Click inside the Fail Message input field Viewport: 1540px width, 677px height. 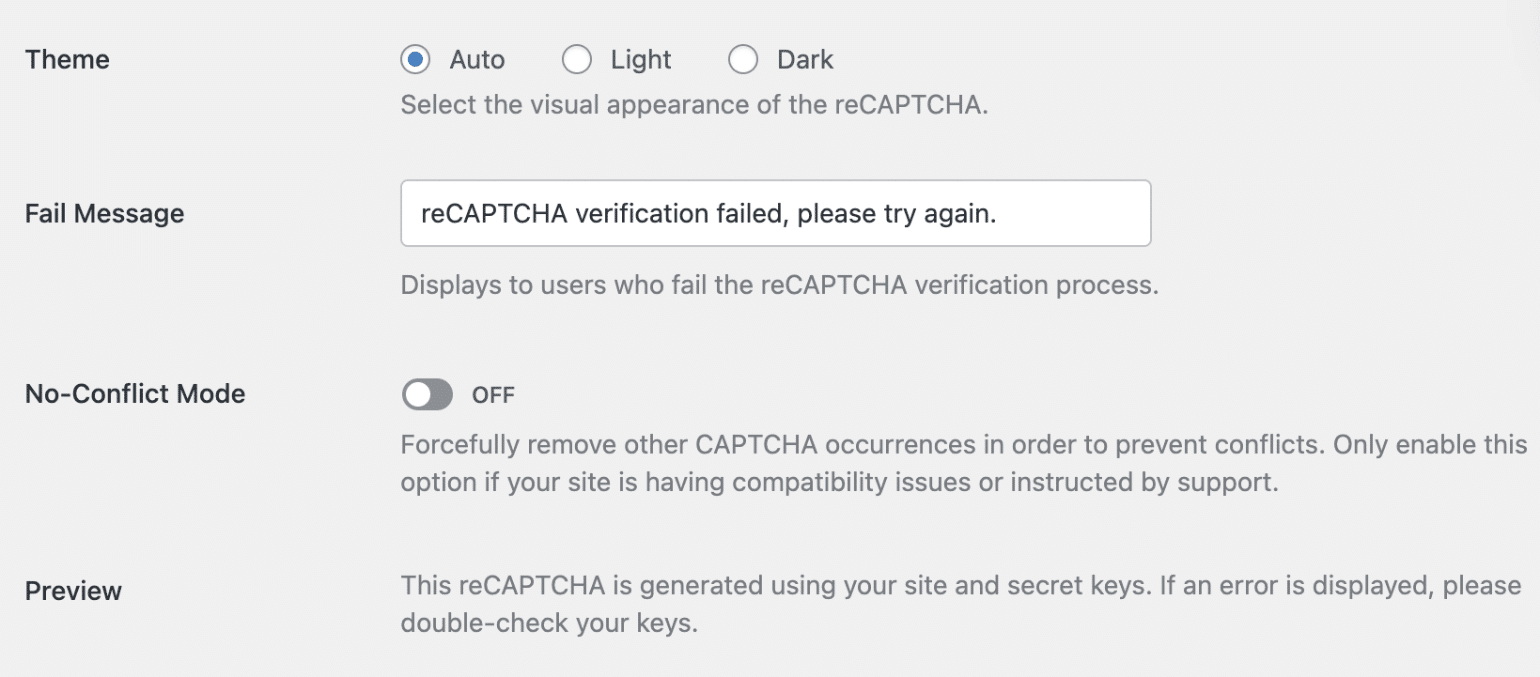(775, 213)
